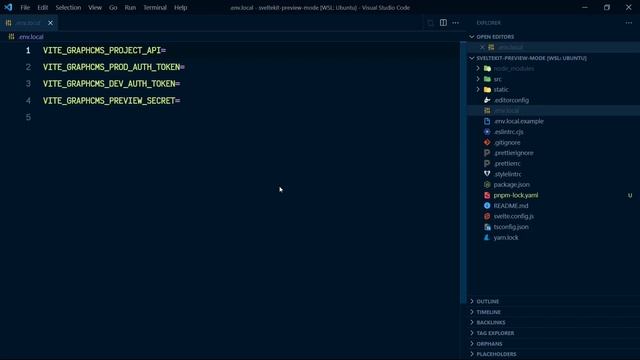Open the File menu
The image size is (640, 360).
(25, 7)
